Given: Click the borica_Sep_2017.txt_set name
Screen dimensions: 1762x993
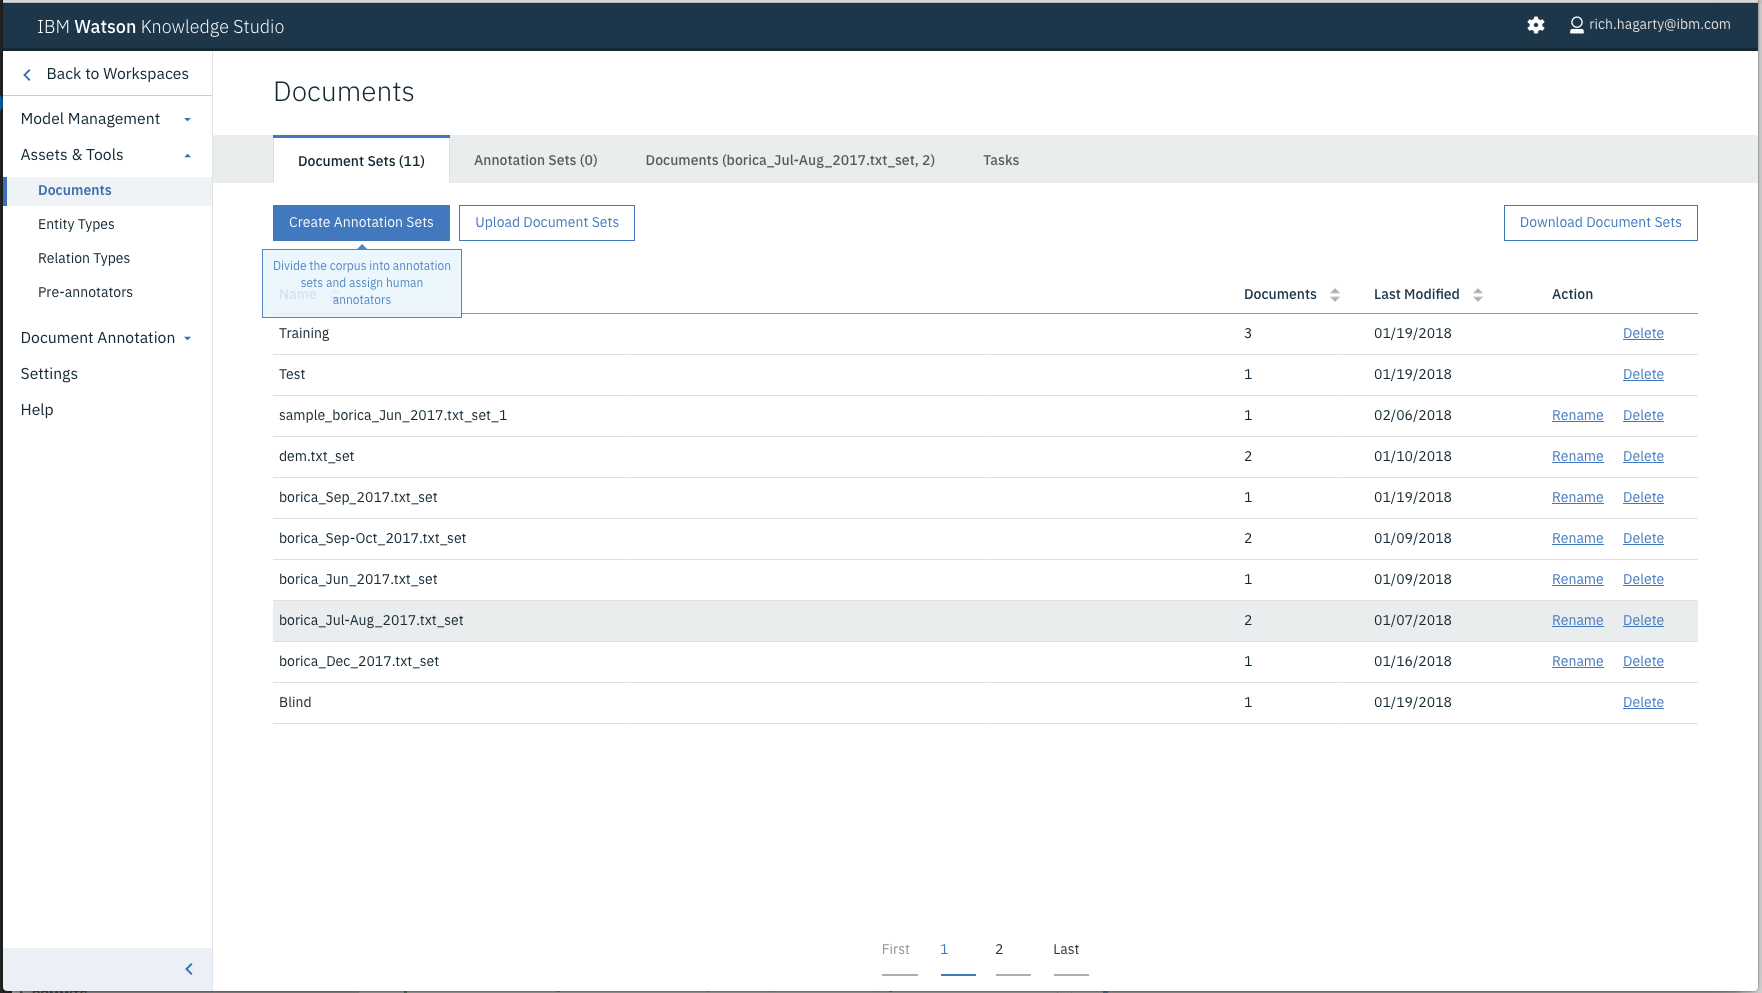Looking at the screenshot, I should point(358,498).
